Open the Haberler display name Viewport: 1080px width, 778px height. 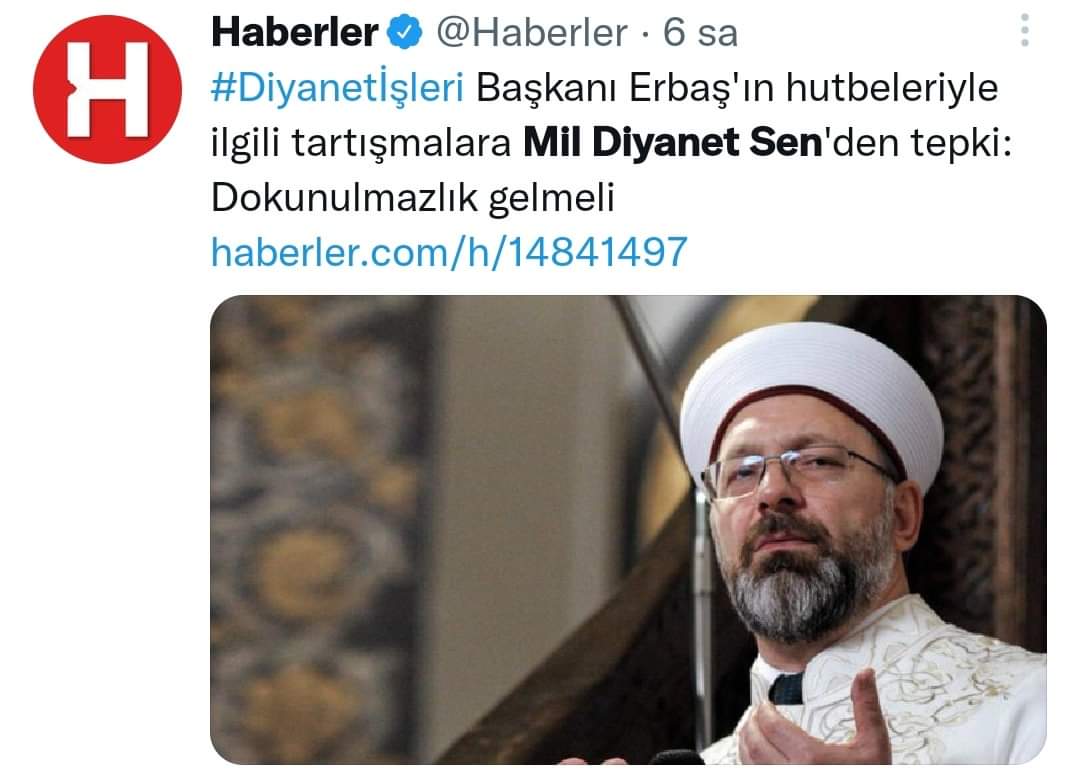pos(295,32)
